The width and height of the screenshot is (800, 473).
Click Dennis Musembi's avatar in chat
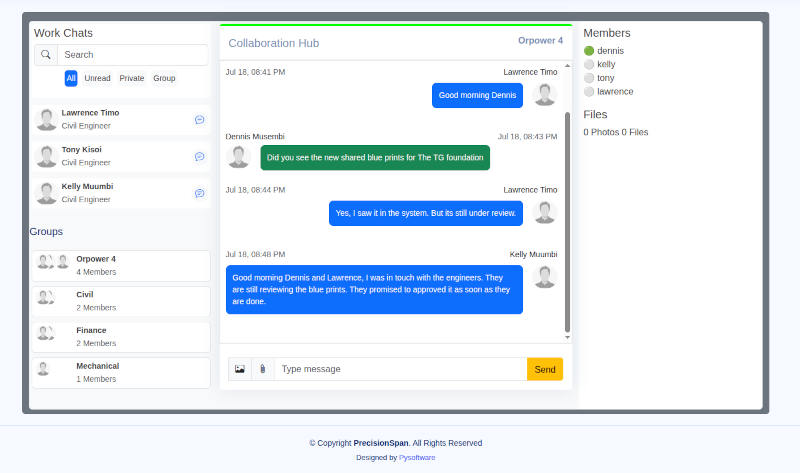tap(238, 156)
